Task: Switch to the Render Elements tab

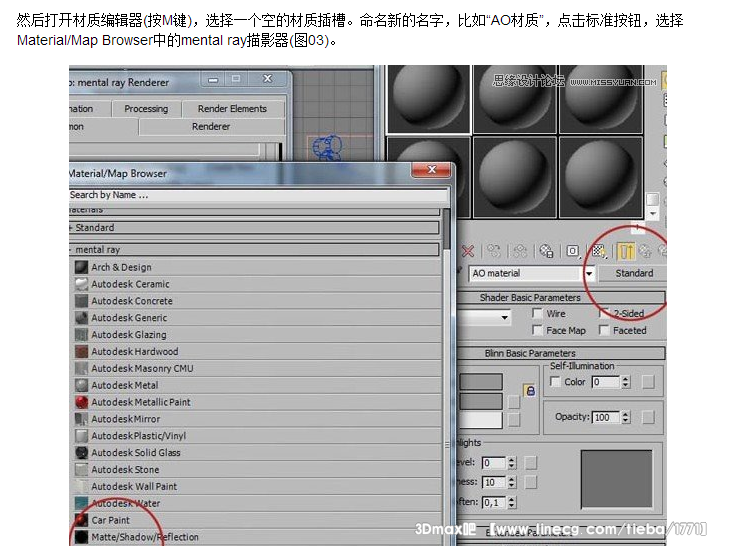Action: [232, 109]
